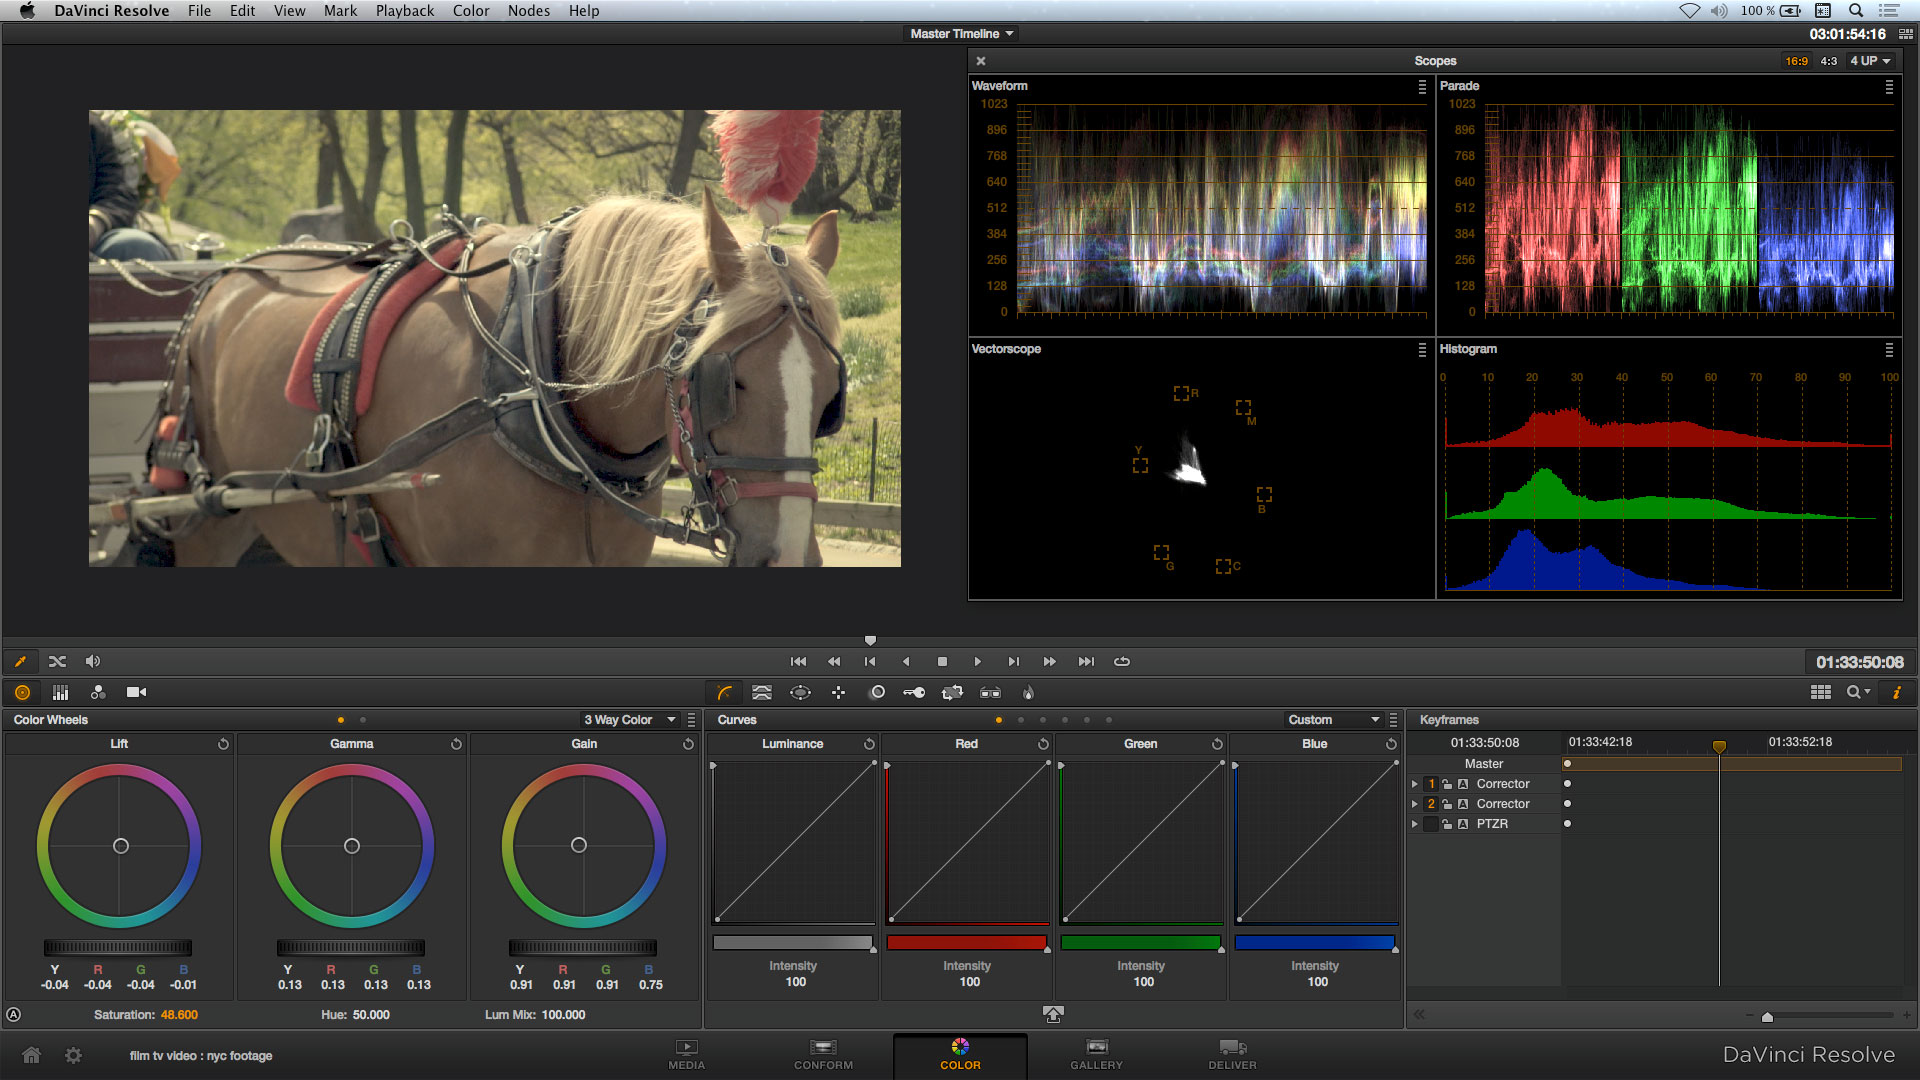
Task: Enable looped playback
Action: pos(1122,661)
